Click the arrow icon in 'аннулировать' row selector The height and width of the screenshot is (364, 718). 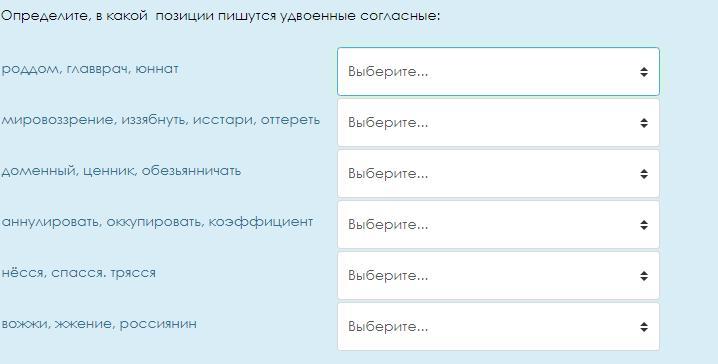(644, 225)
